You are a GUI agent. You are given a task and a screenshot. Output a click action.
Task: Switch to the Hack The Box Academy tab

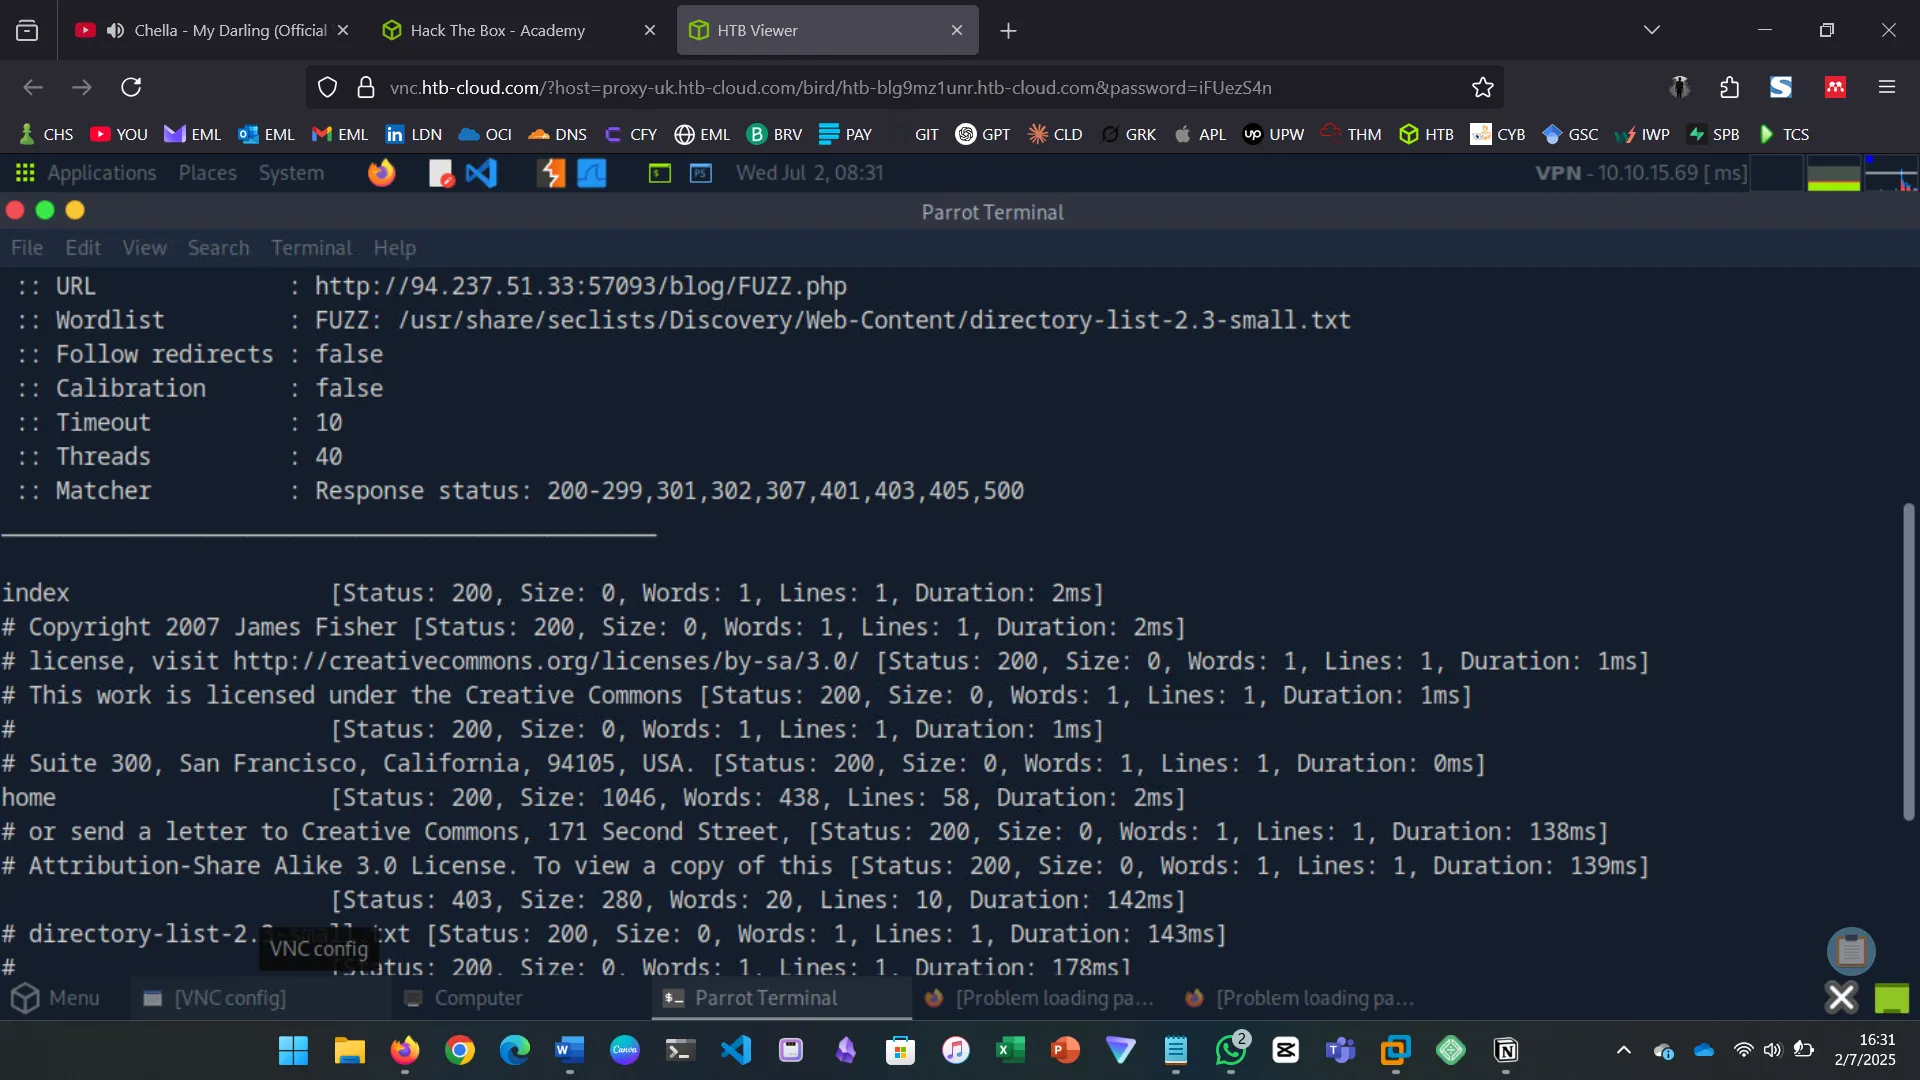(497, 30)
